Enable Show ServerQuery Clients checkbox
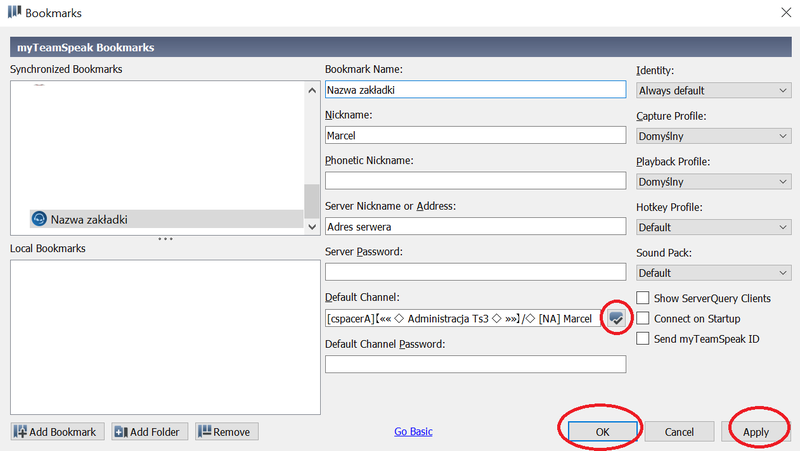The image size is (800, 451). point(643,298)
